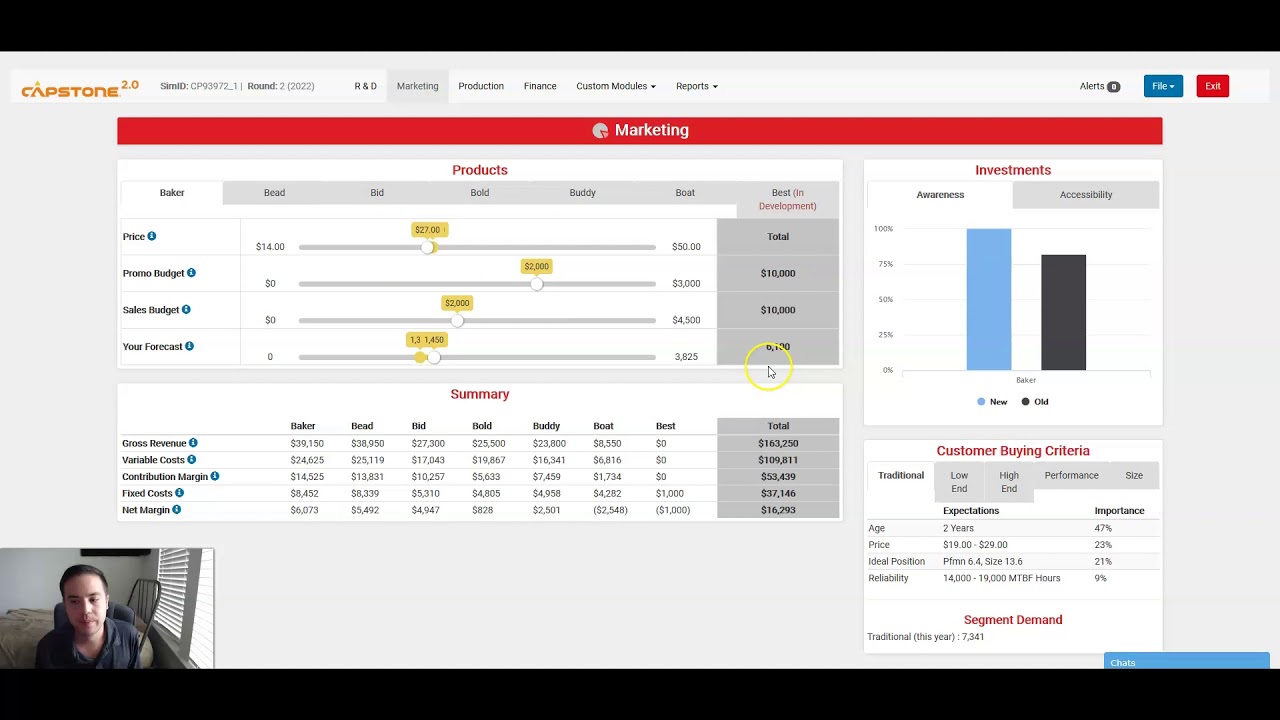
Task: Toggle the New legend dot in chart
Action: pyautogui.click(x=981, y=402)
